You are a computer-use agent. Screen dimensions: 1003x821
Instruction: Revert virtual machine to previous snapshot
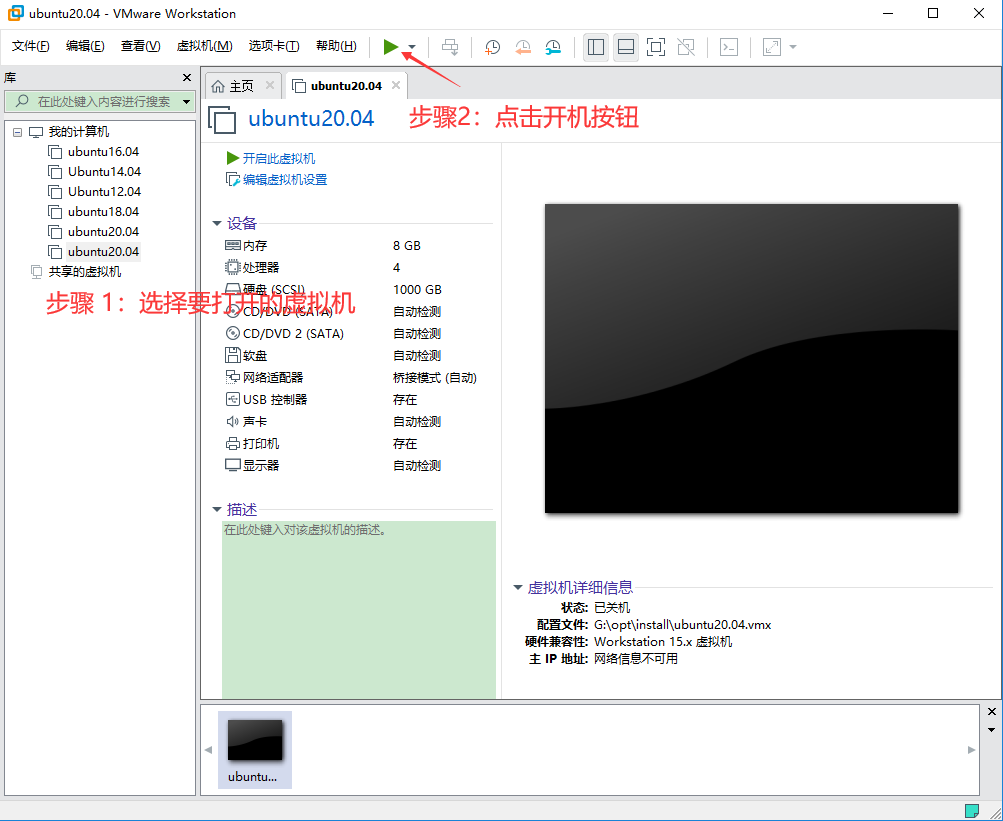pyautogui.click(x=523, y=47)
